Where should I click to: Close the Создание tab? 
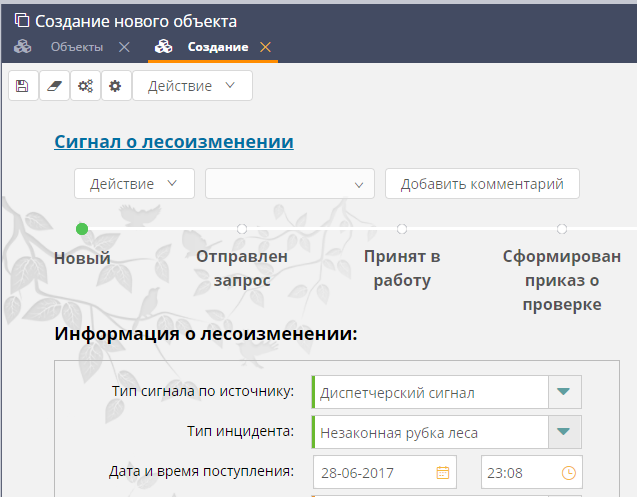265,47
